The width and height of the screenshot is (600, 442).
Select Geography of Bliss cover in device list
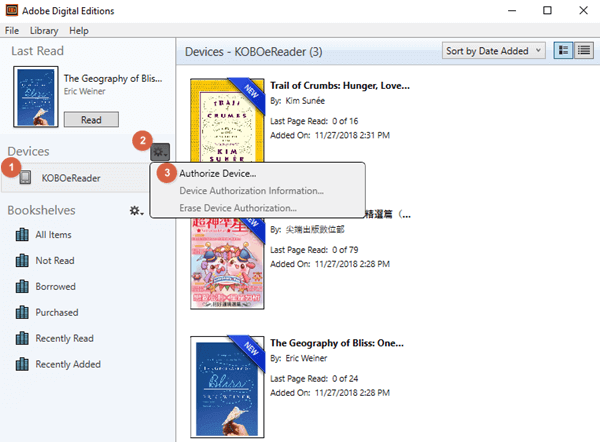[227, 387]
